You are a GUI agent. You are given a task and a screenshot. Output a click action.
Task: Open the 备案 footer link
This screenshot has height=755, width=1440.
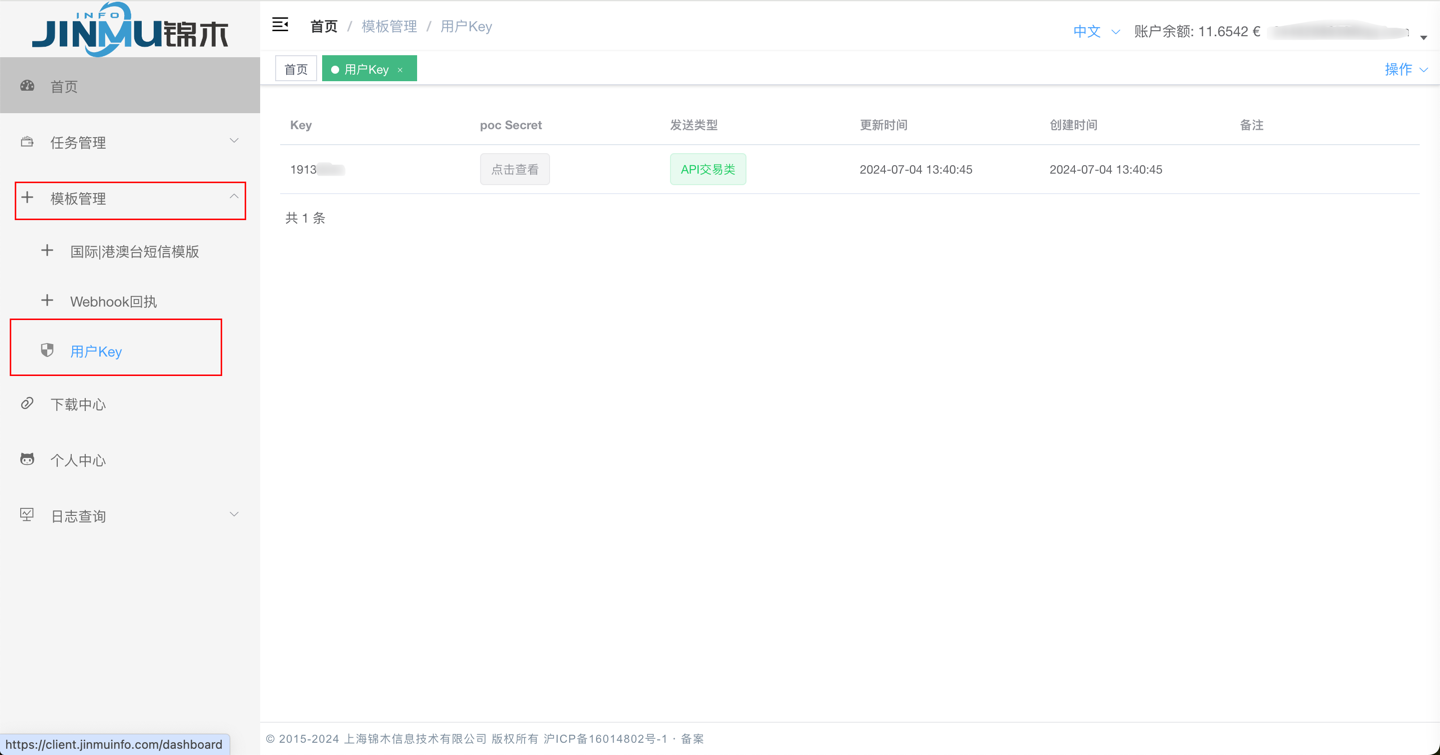pyautogui.click(x=692, y=739)
